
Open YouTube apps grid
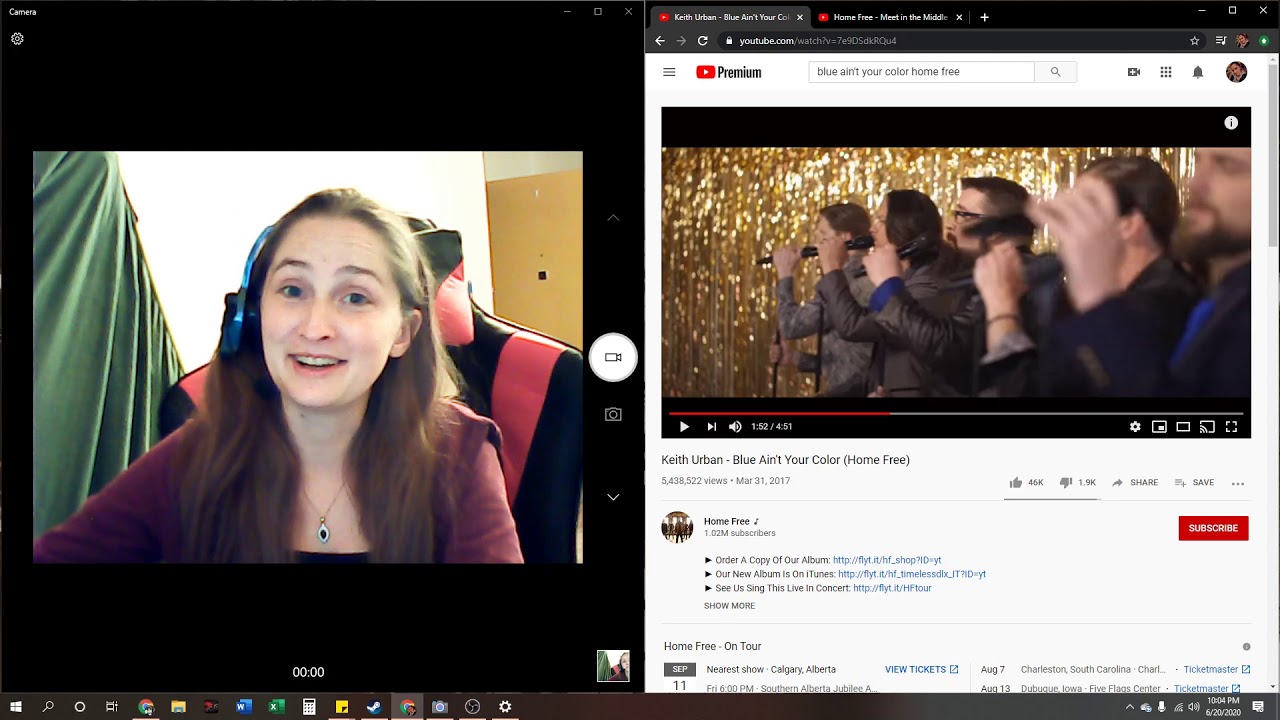(x=1166, y=72)
